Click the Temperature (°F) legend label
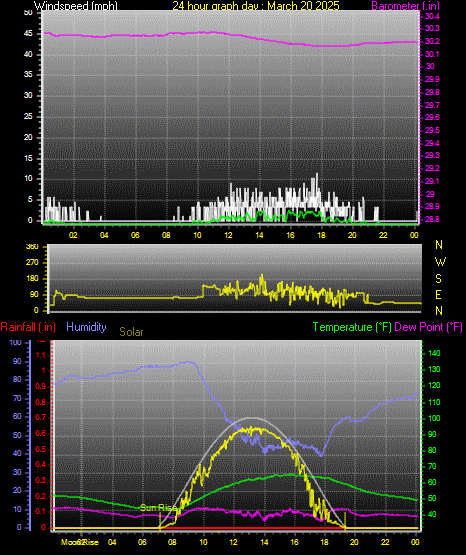 click(x=352, y=327)
